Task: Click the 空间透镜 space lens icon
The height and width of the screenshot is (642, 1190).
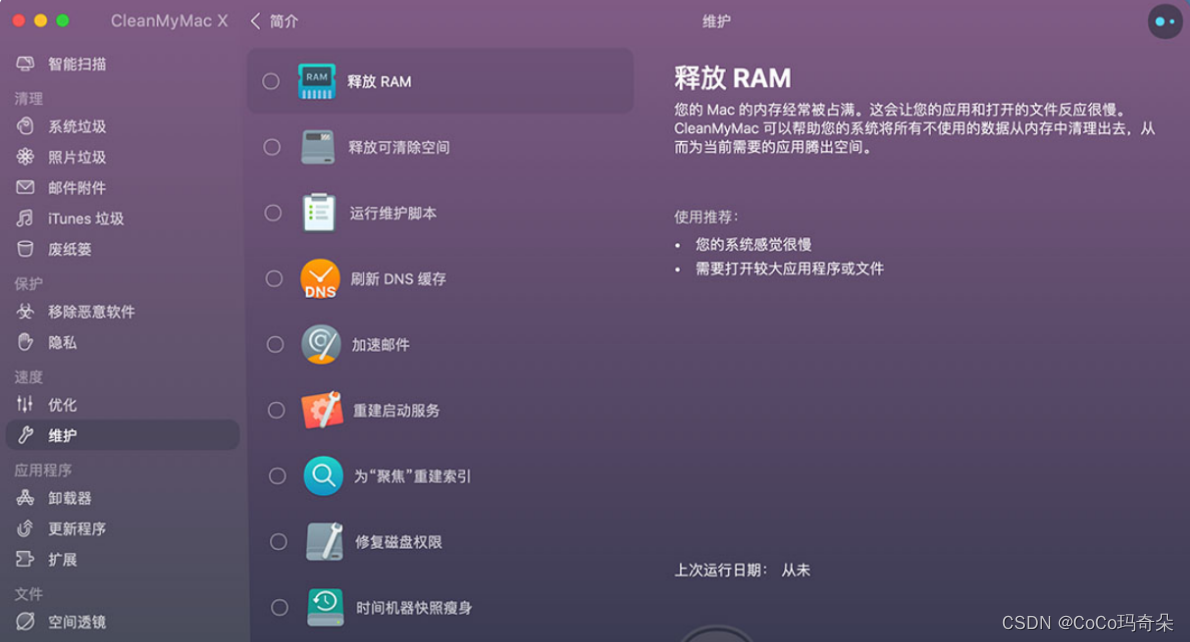Action: click(25, 622)
